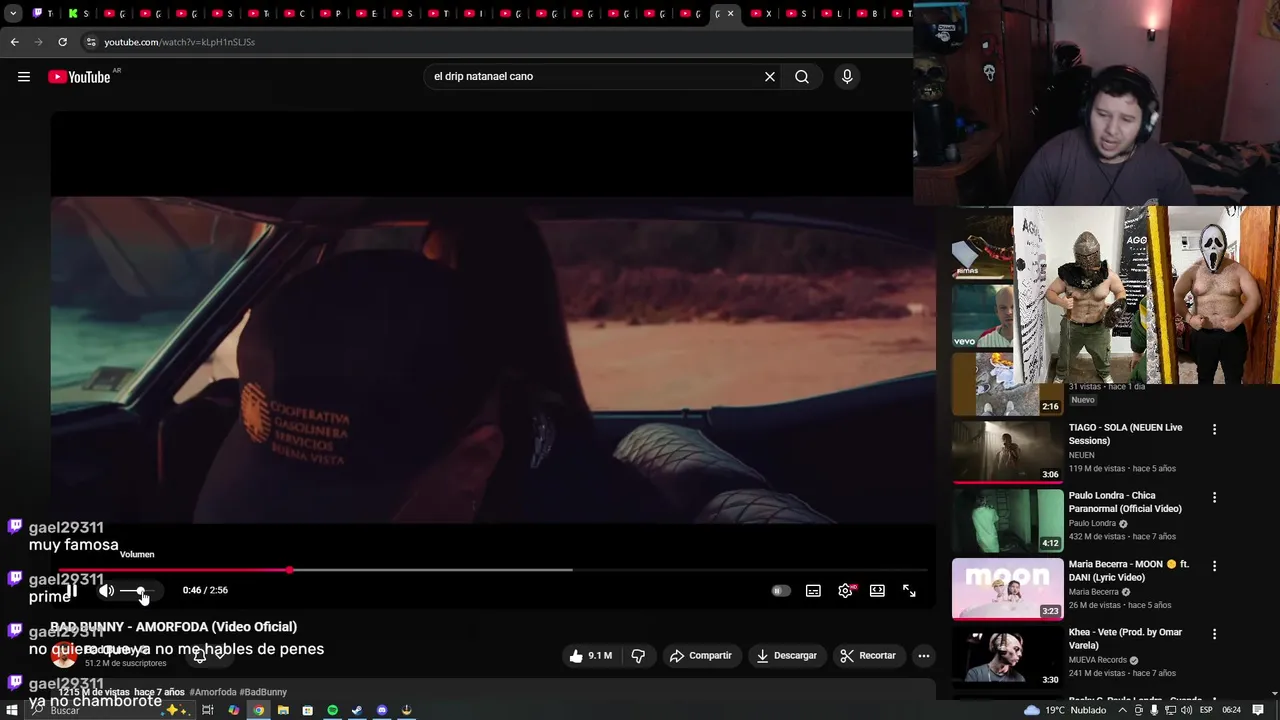
Task: Dislike the video
Action: 638,656
